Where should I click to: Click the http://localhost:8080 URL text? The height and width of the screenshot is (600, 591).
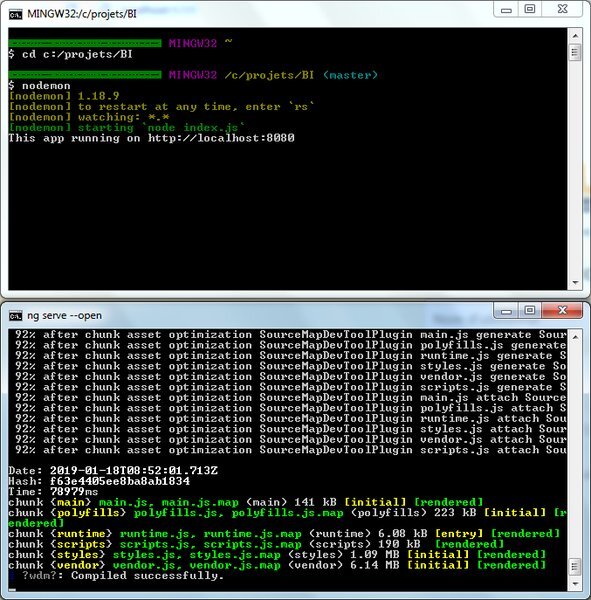click(x=221, y=138)
